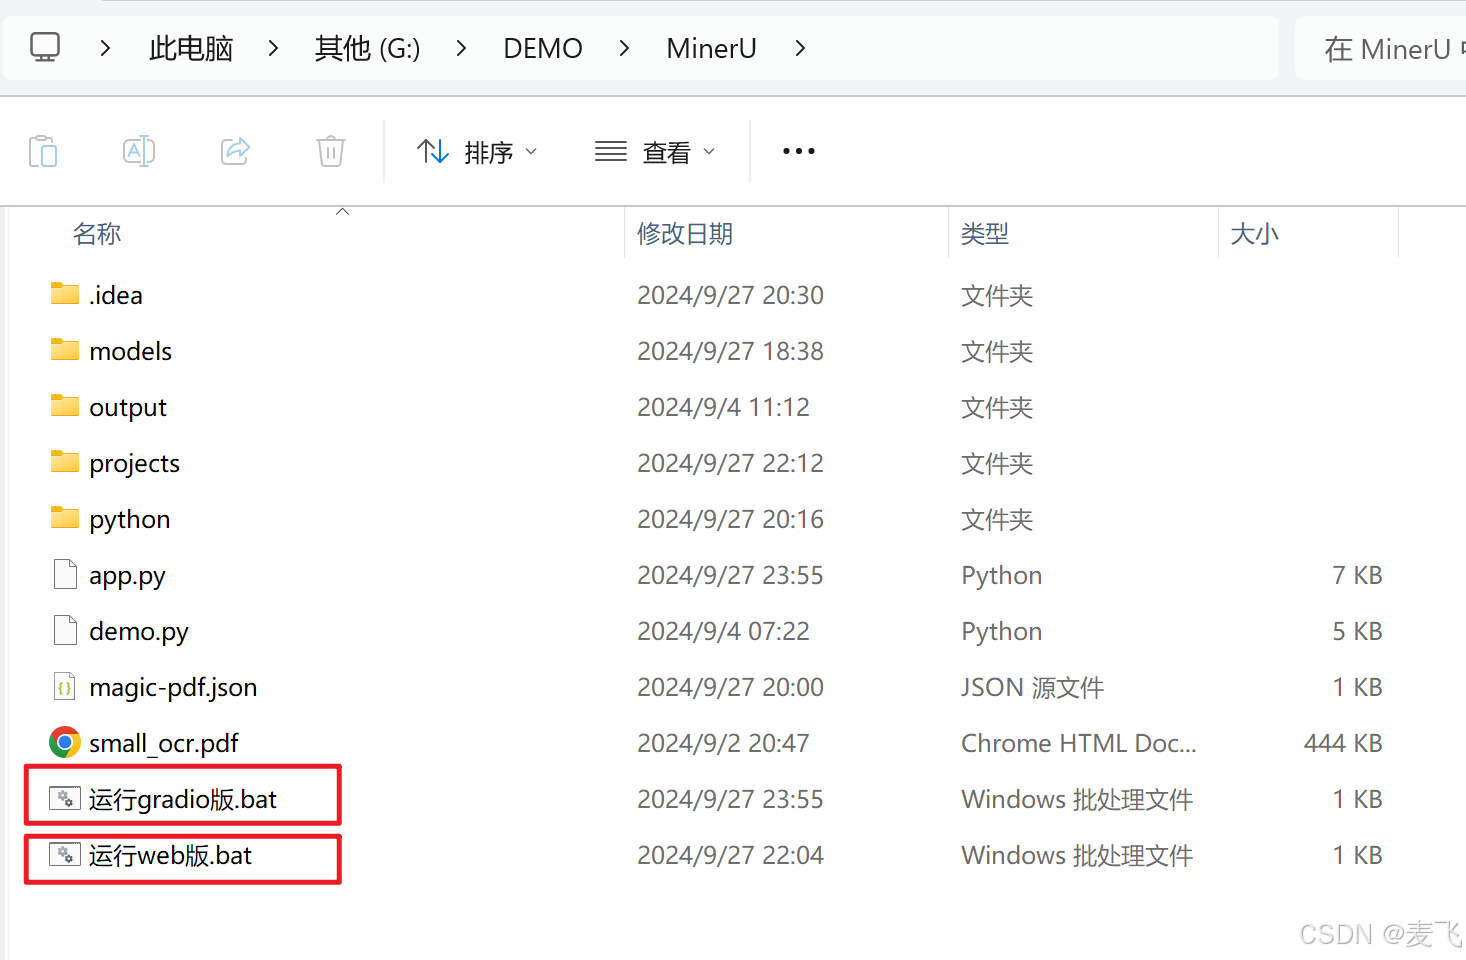Select the app.py file name
Viewport: 1466px width, 960px height.
tap(127, 576)
